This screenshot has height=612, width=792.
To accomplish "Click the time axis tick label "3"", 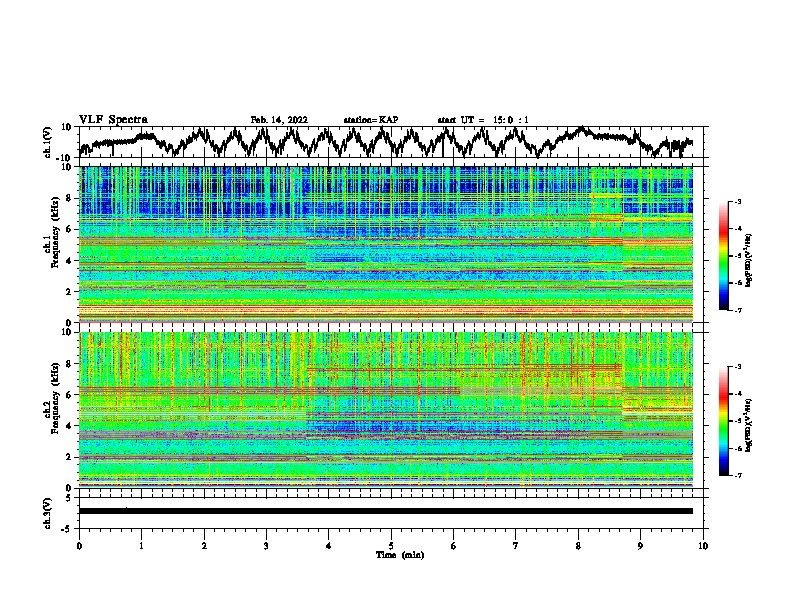I will click(x=266, y=546).
